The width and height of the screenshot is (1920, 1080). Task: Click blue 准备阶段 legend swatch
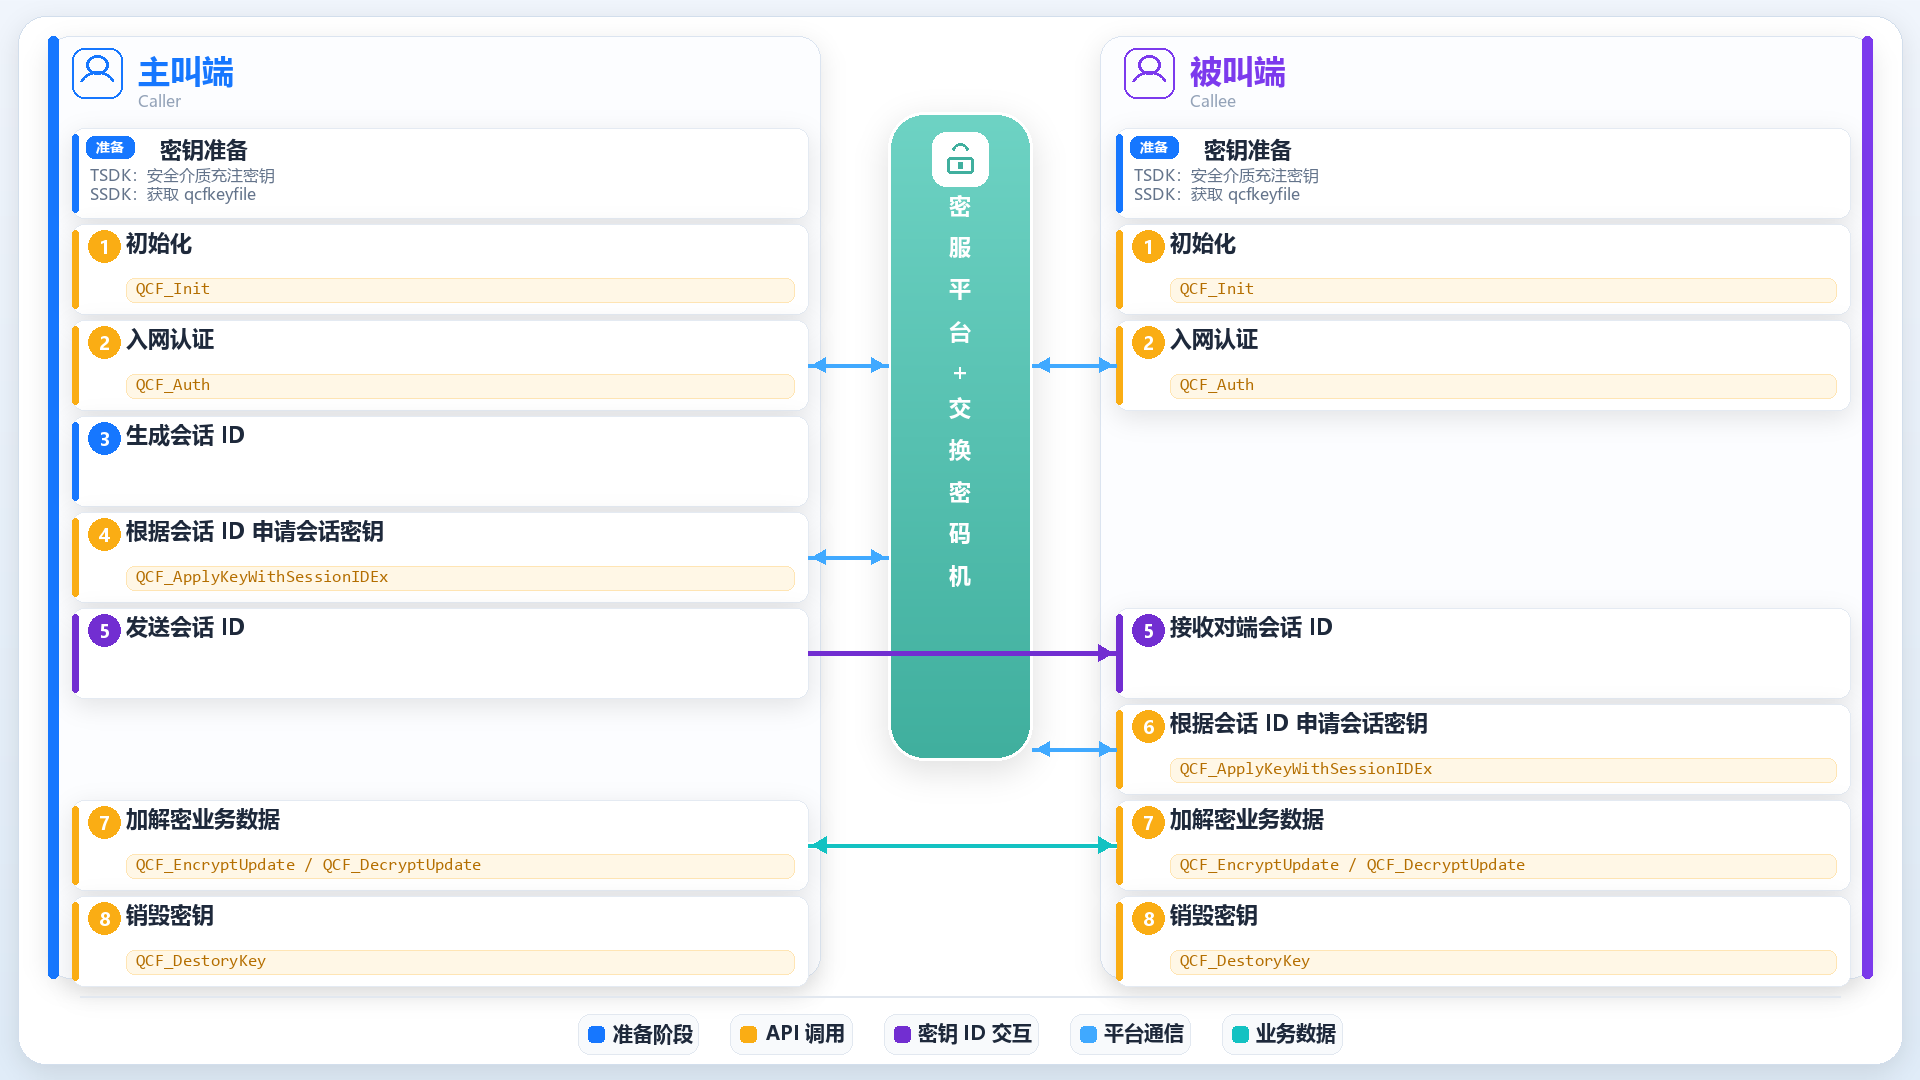coord(596,1034)
